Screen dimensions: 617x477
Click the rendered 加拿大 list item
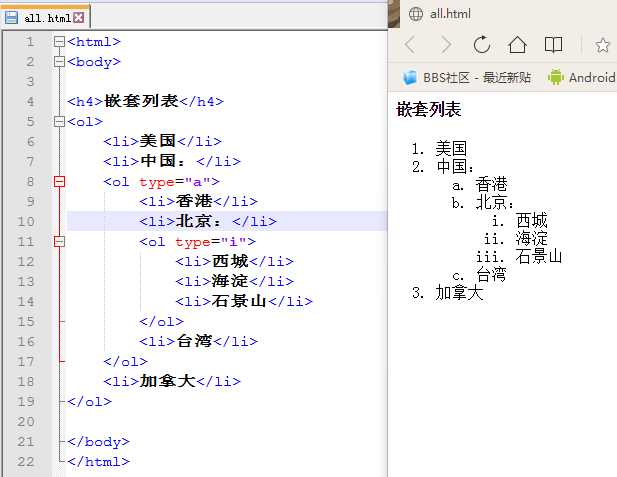[459, 292]
